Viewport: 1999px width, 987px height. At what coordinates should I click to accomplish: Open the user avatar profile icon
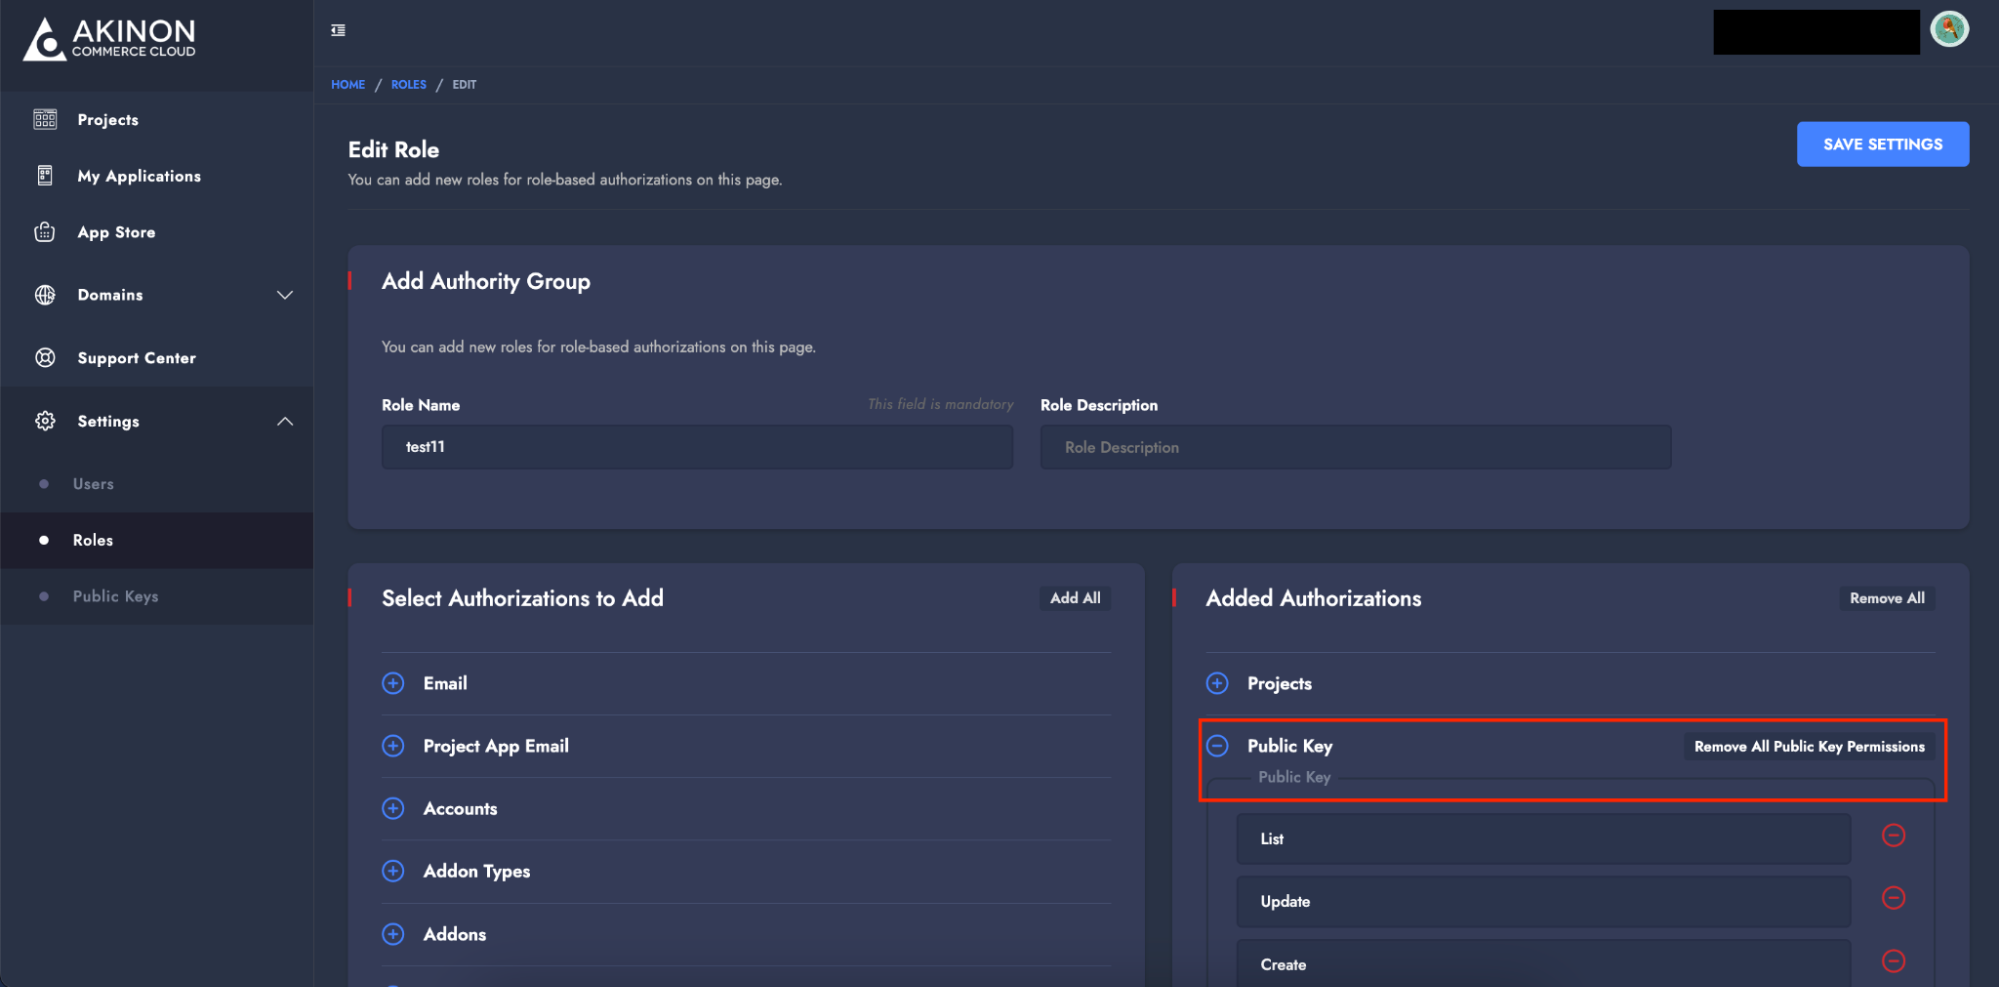[1948, 30]
